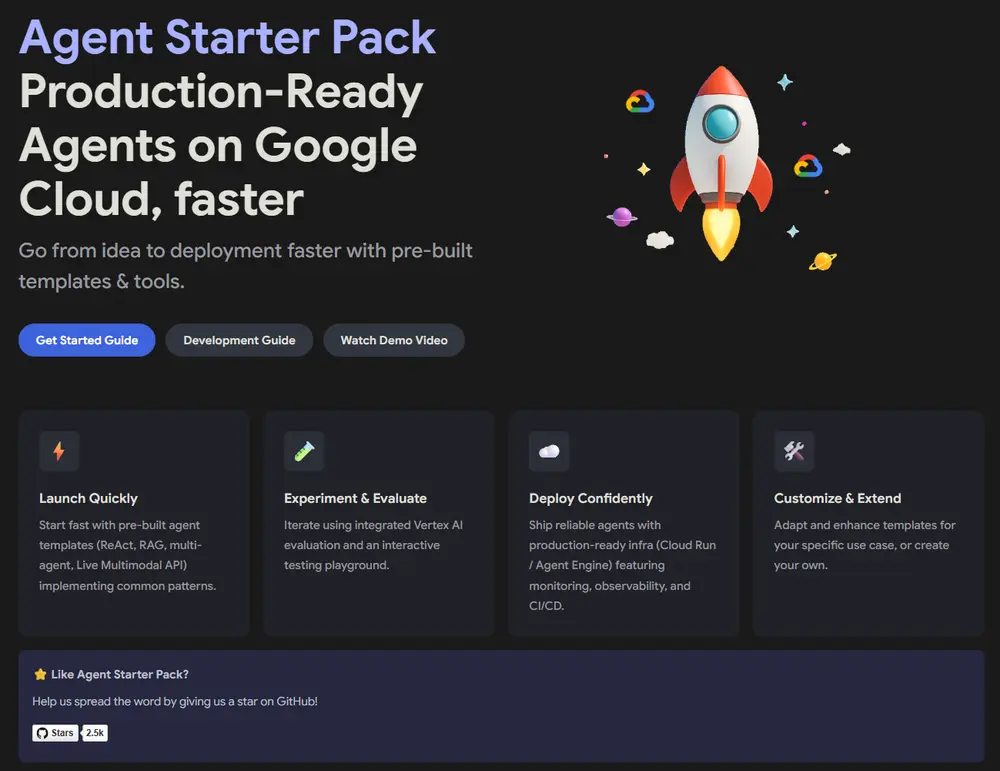Open the Development Guide
This screenshot has height=771, width=1000.
(x=239, y=340)
